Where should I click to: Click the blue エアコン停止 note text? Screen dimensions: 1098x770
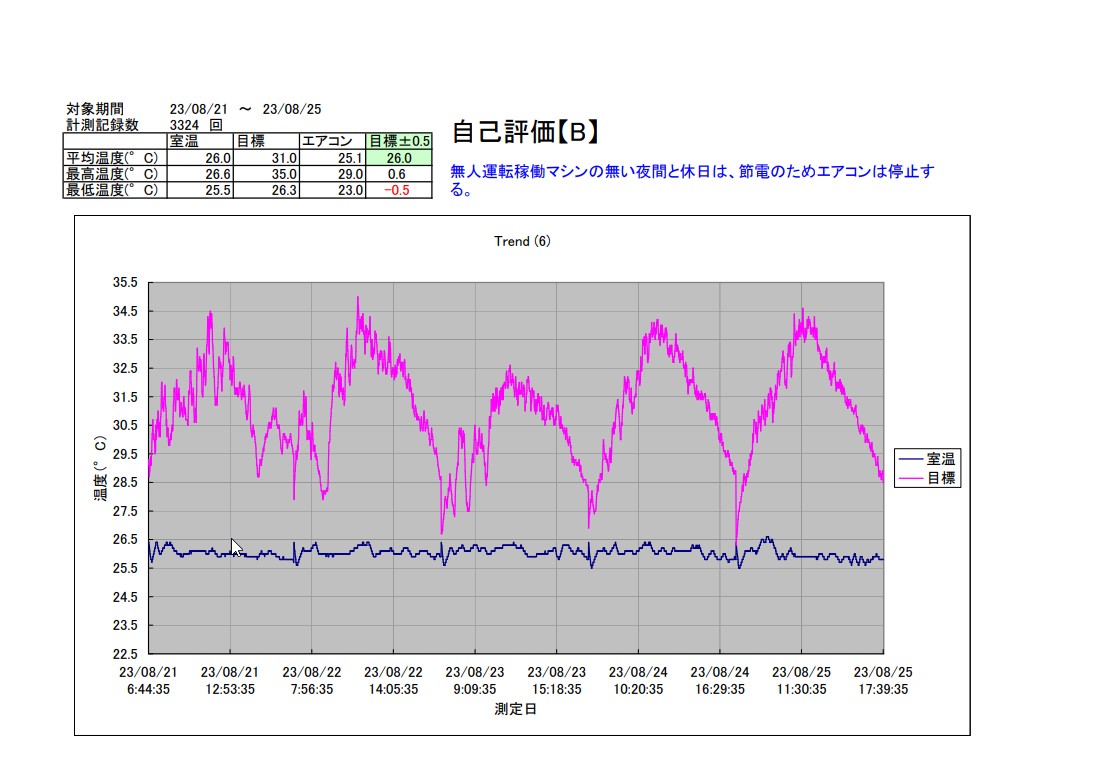pos(692,180)
